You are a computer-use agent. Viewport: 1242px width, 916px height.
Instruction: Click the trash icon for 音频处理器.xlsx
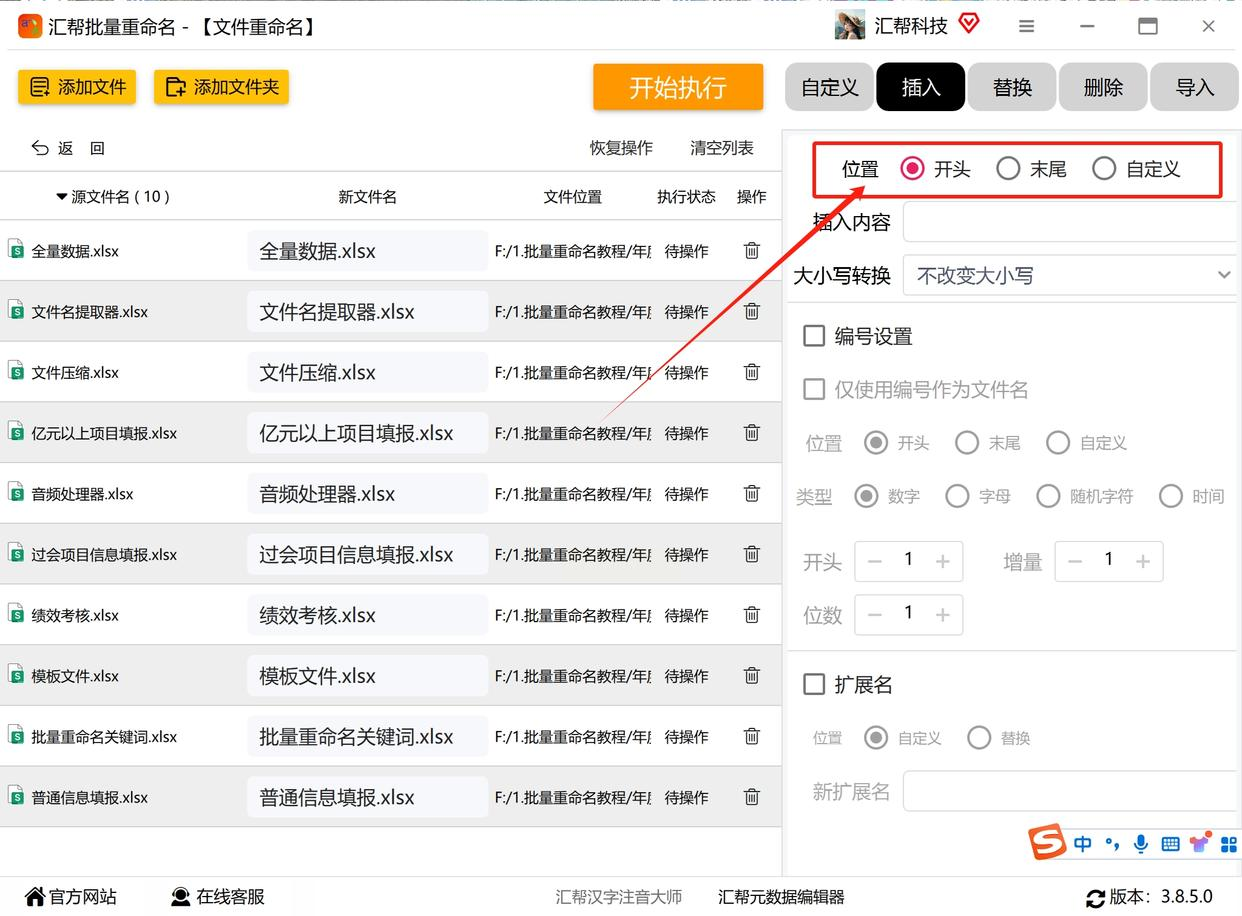(x=752, y=493)
